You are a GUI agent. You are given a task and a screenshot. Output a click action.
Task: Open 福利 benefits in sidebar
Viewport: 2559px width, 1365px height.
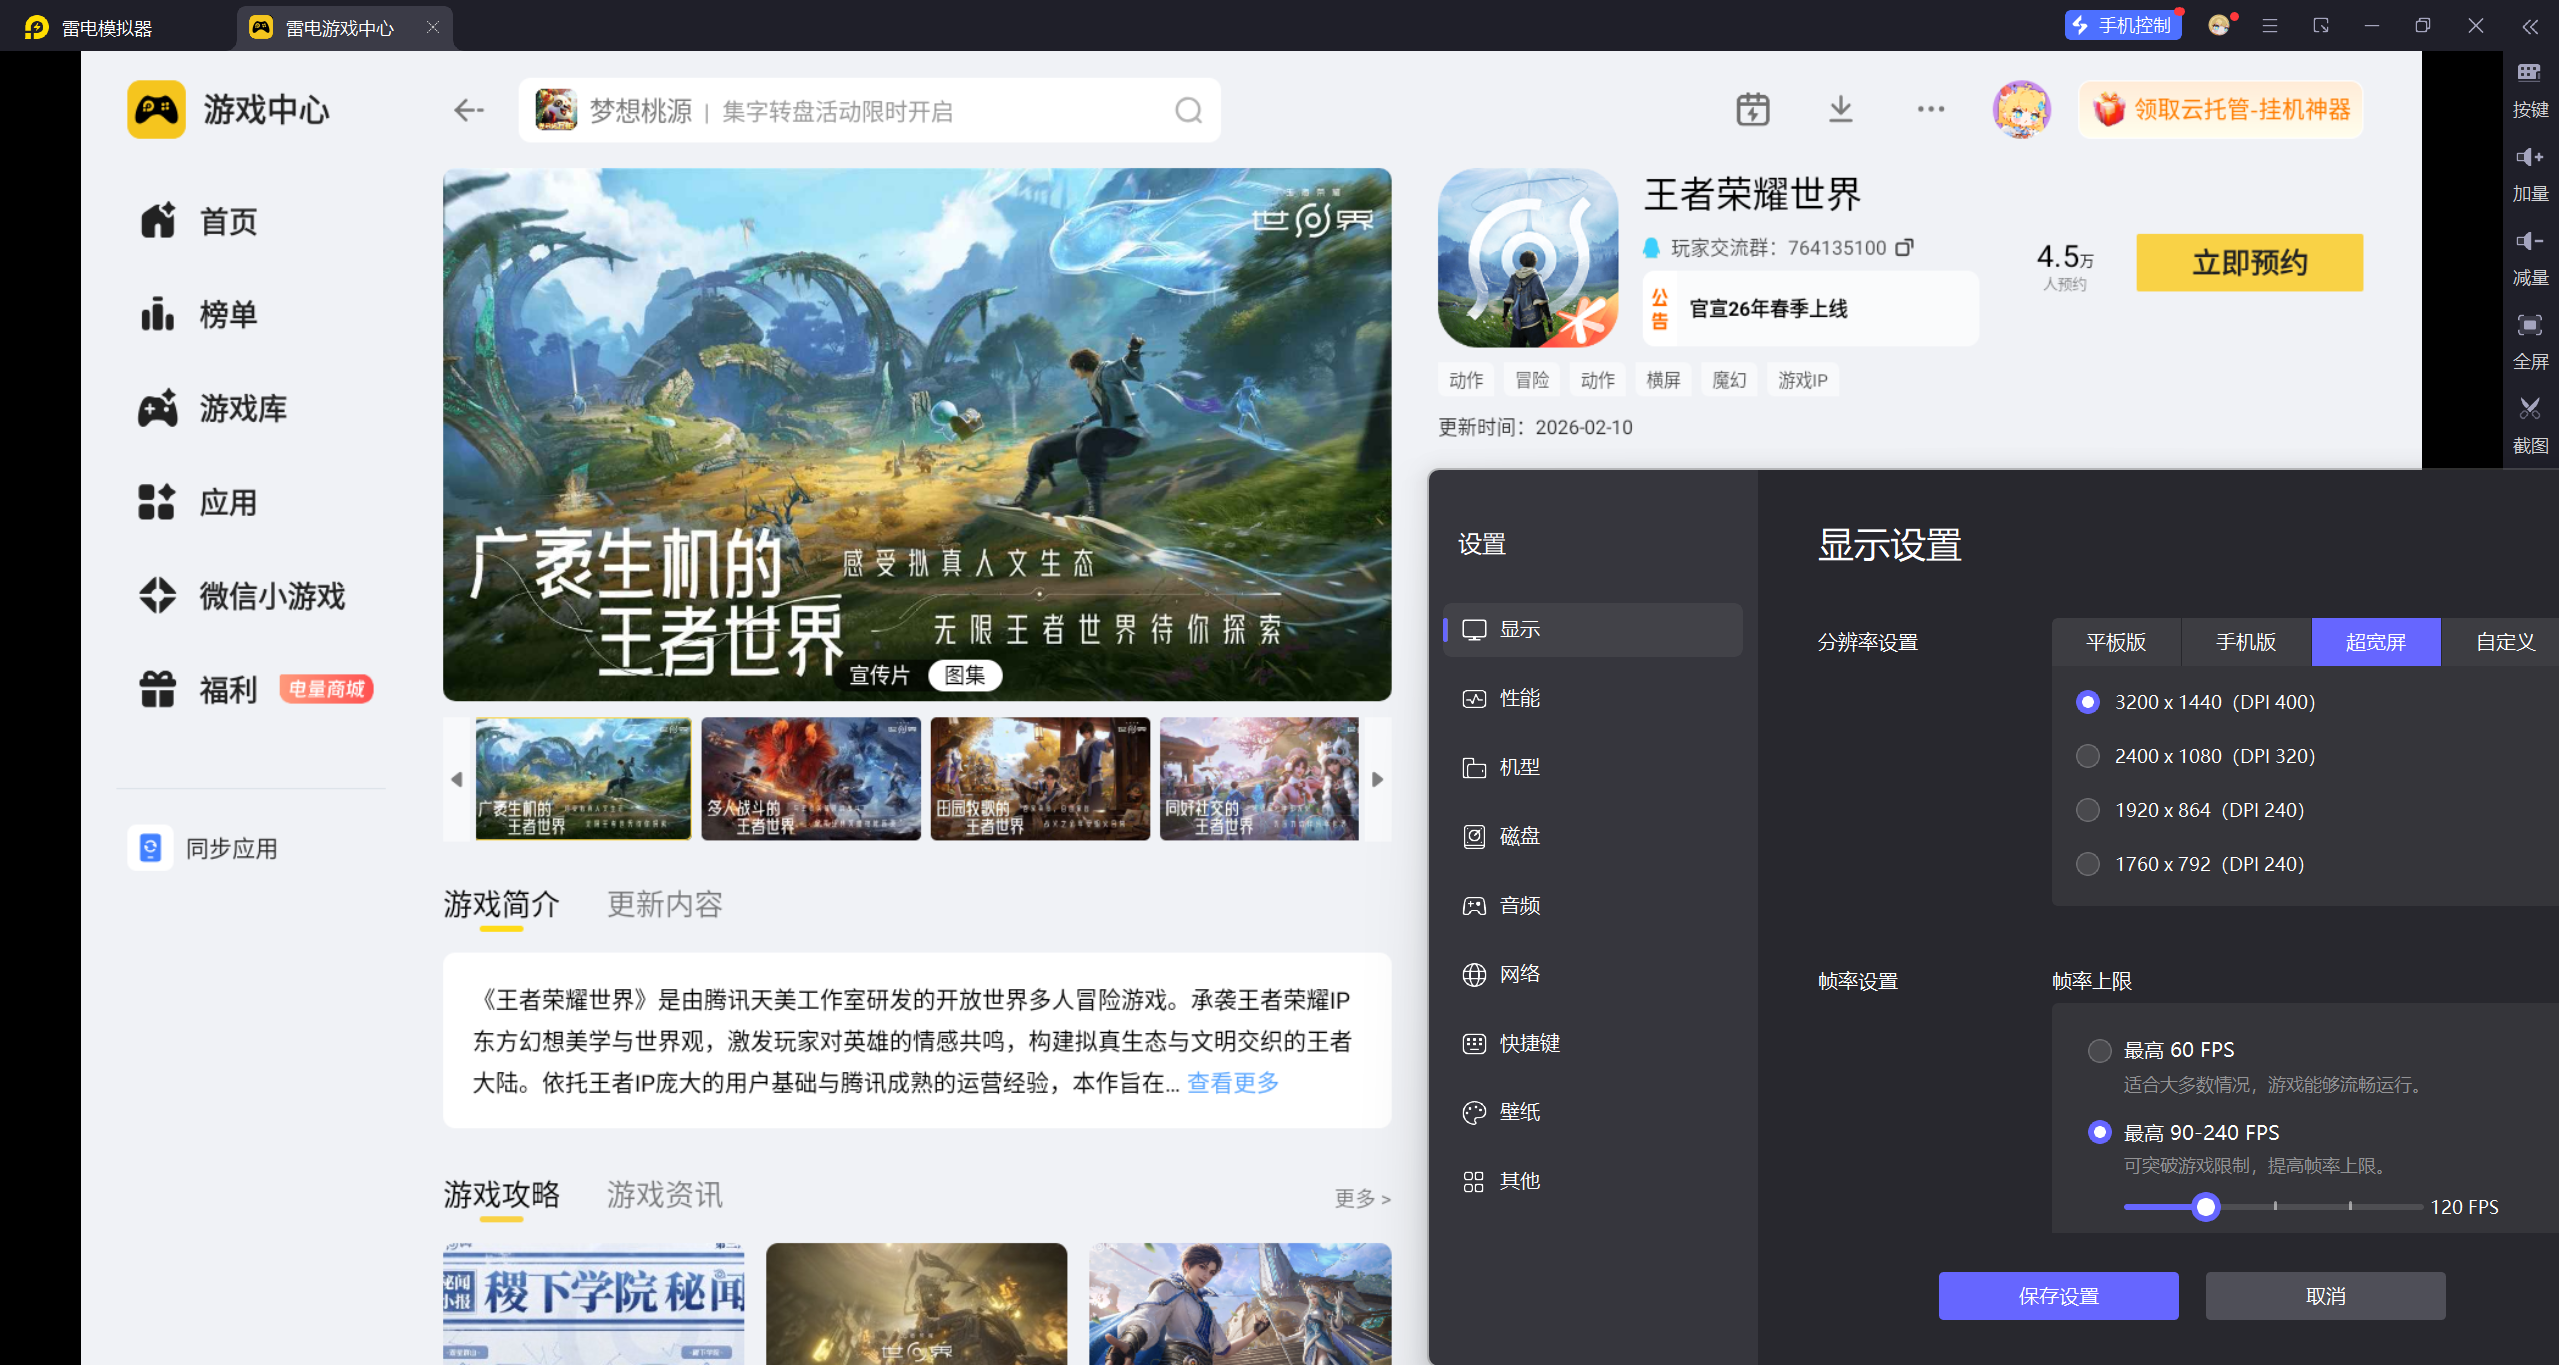tap(198, 689)
